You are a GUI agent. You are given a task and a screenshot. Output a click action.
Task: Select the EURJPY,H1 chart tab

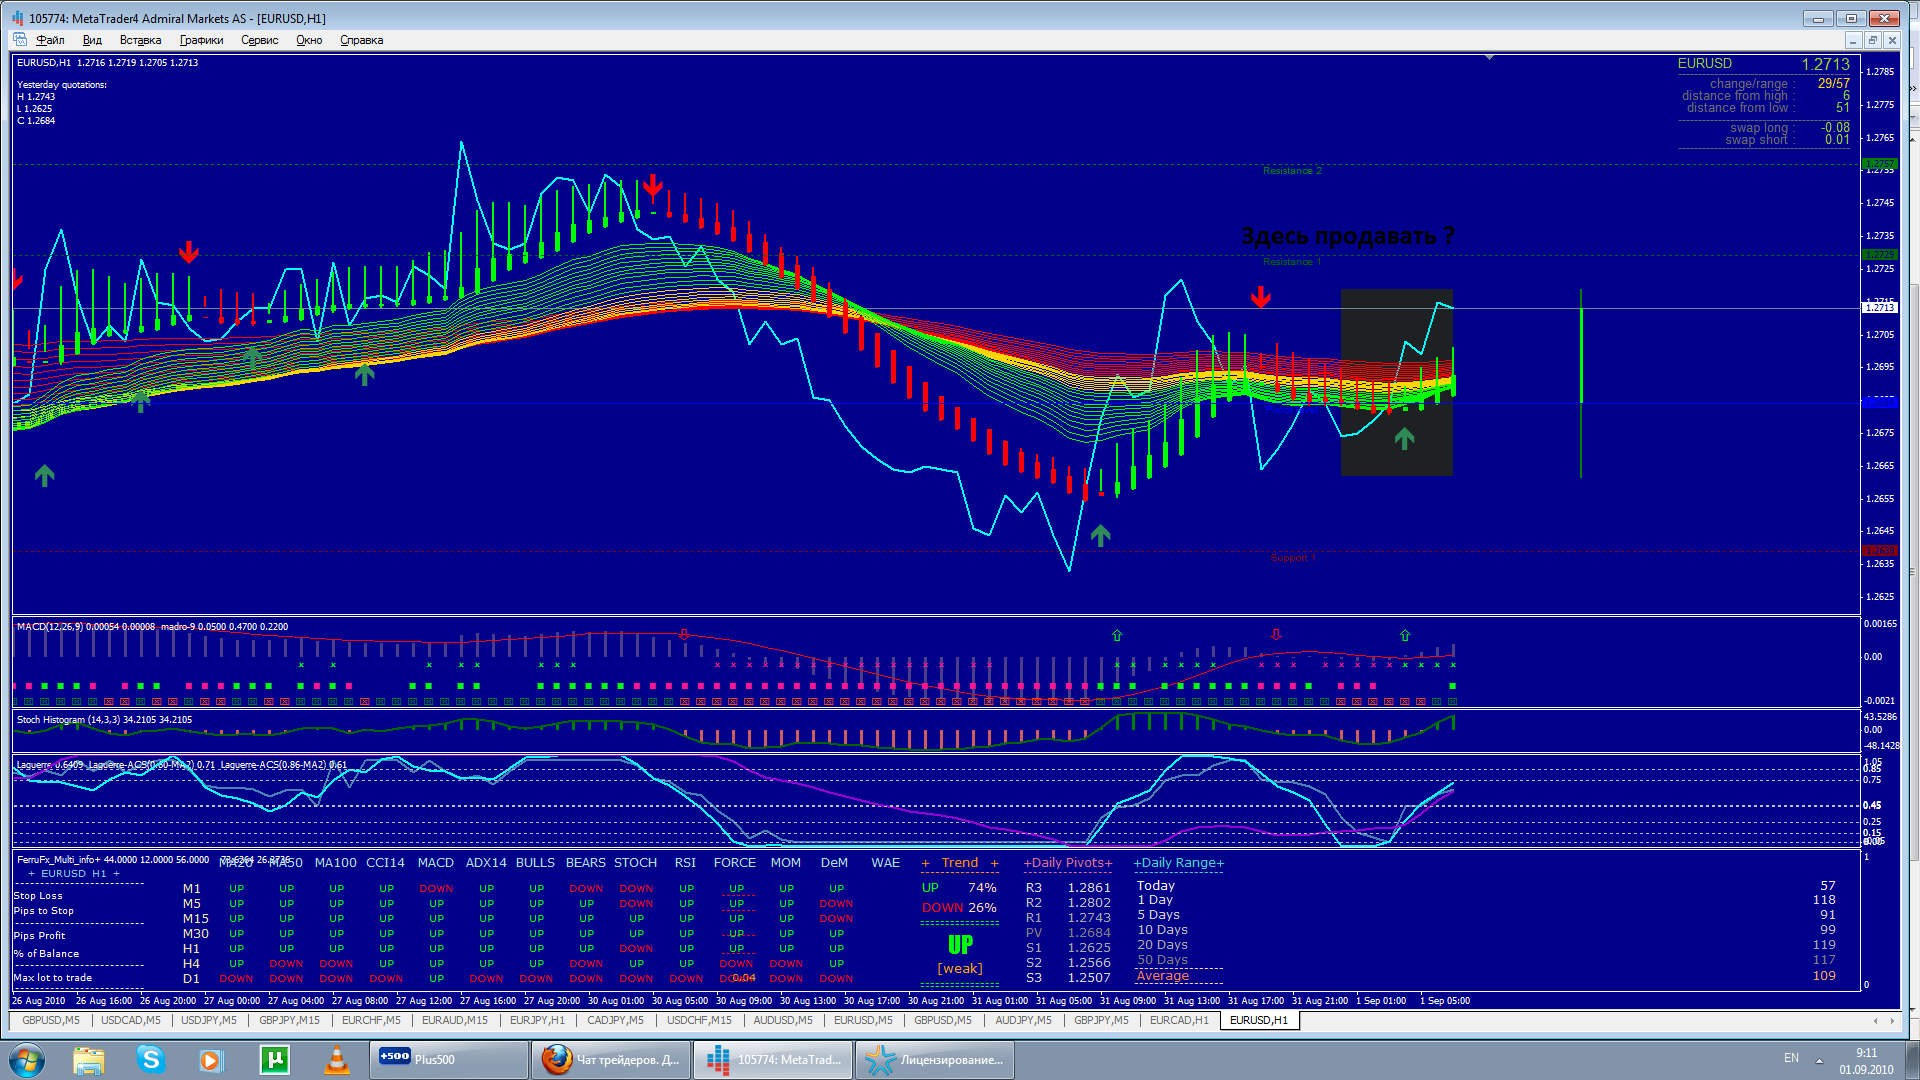point(537,1020)
